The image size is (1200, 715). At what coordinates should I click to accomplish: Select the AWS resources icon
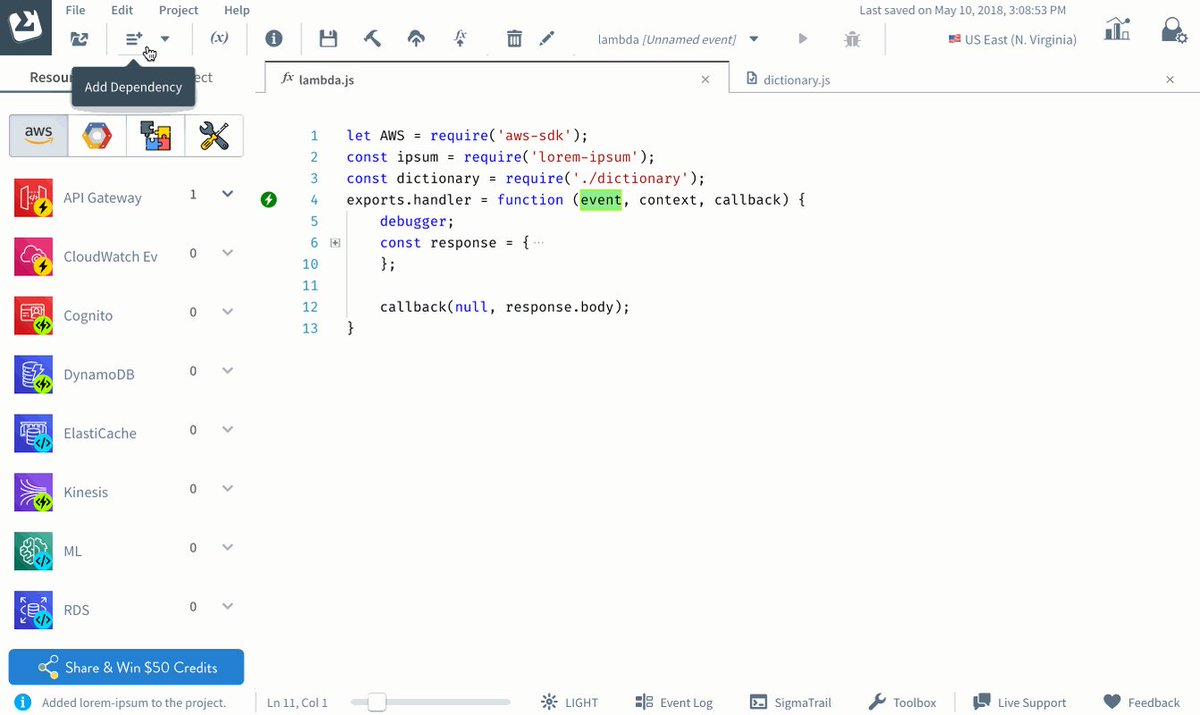[39, 135]
